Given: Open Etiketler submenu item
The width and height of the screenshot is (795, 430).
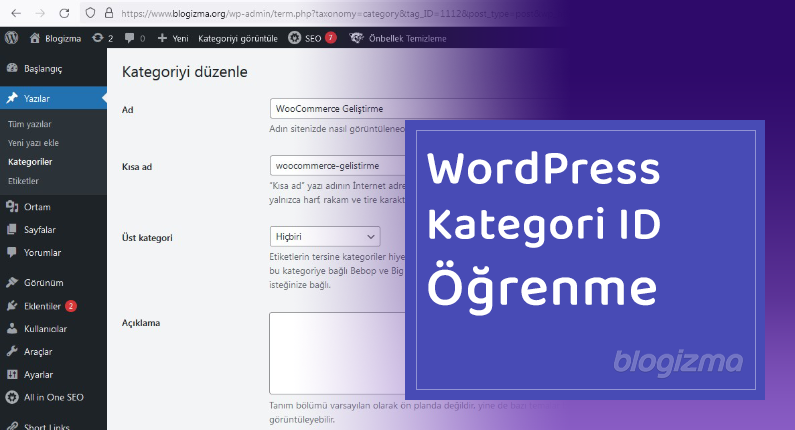Looking at the screenshot, I should point(23,181).
